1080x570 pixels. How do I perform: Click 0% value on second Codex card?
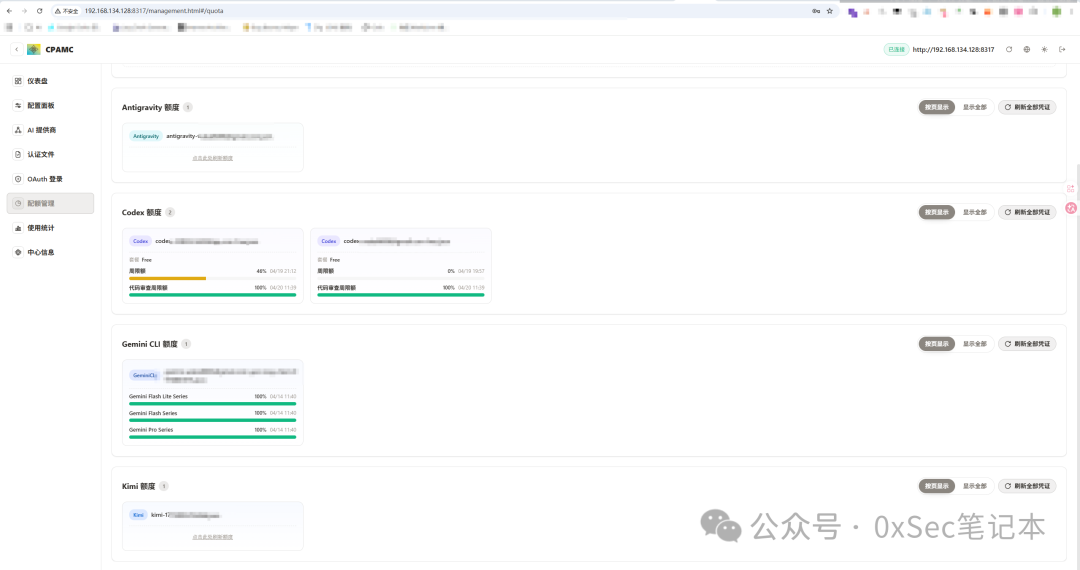pos(451,271)
